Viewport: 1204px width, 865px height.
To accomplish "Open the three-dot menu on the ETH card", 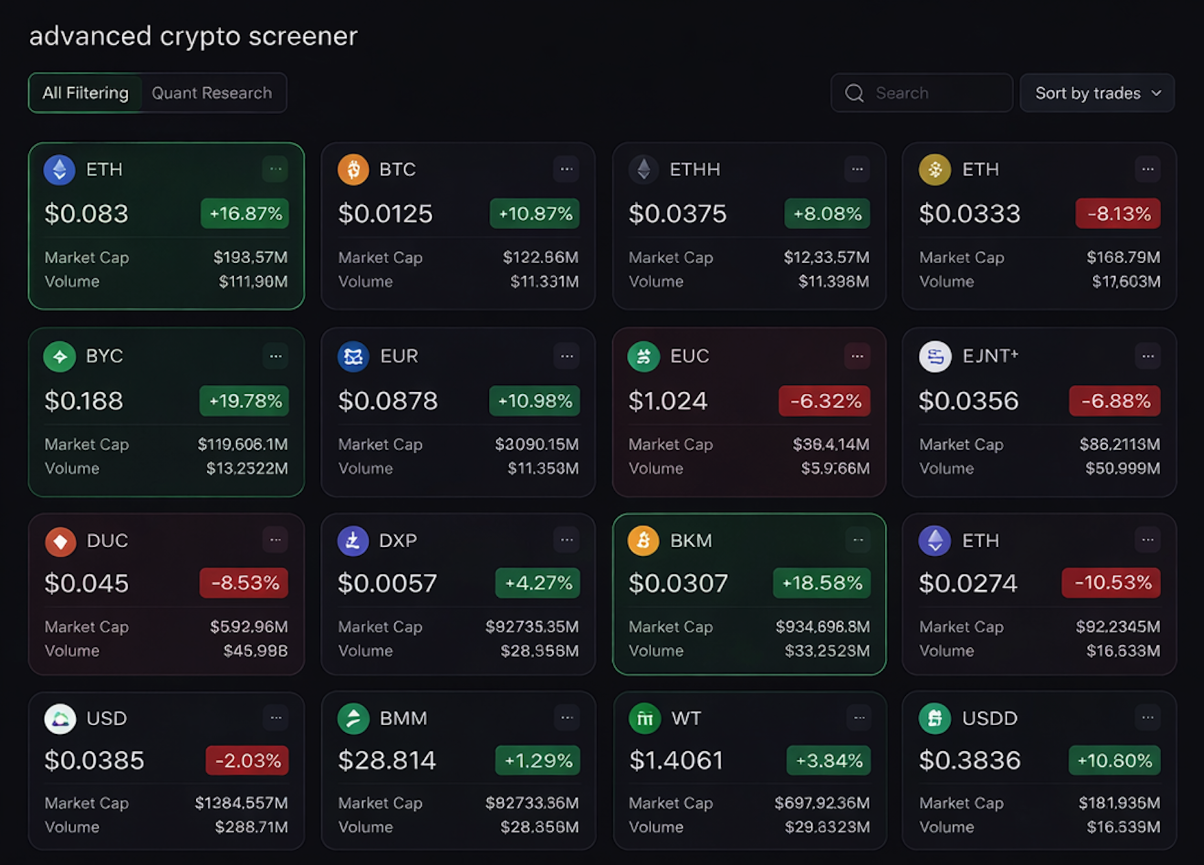I will tap(275, 169).
